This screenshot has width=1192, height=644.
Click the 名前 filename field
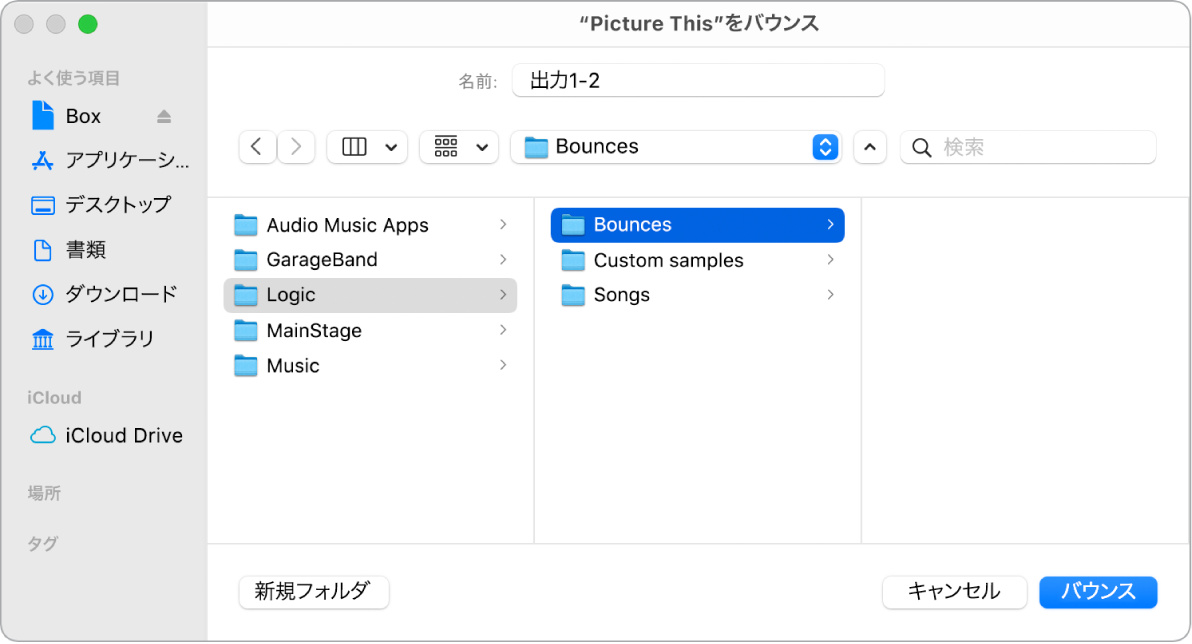[x=697, y=79]
